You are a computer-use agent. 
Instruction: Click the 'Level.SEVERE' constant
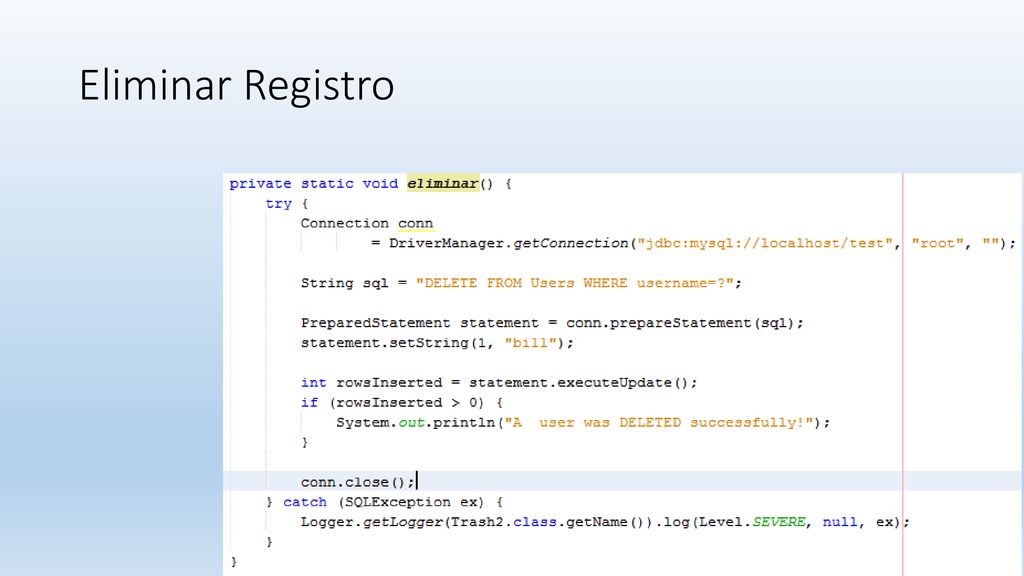[x=752, y=522]
